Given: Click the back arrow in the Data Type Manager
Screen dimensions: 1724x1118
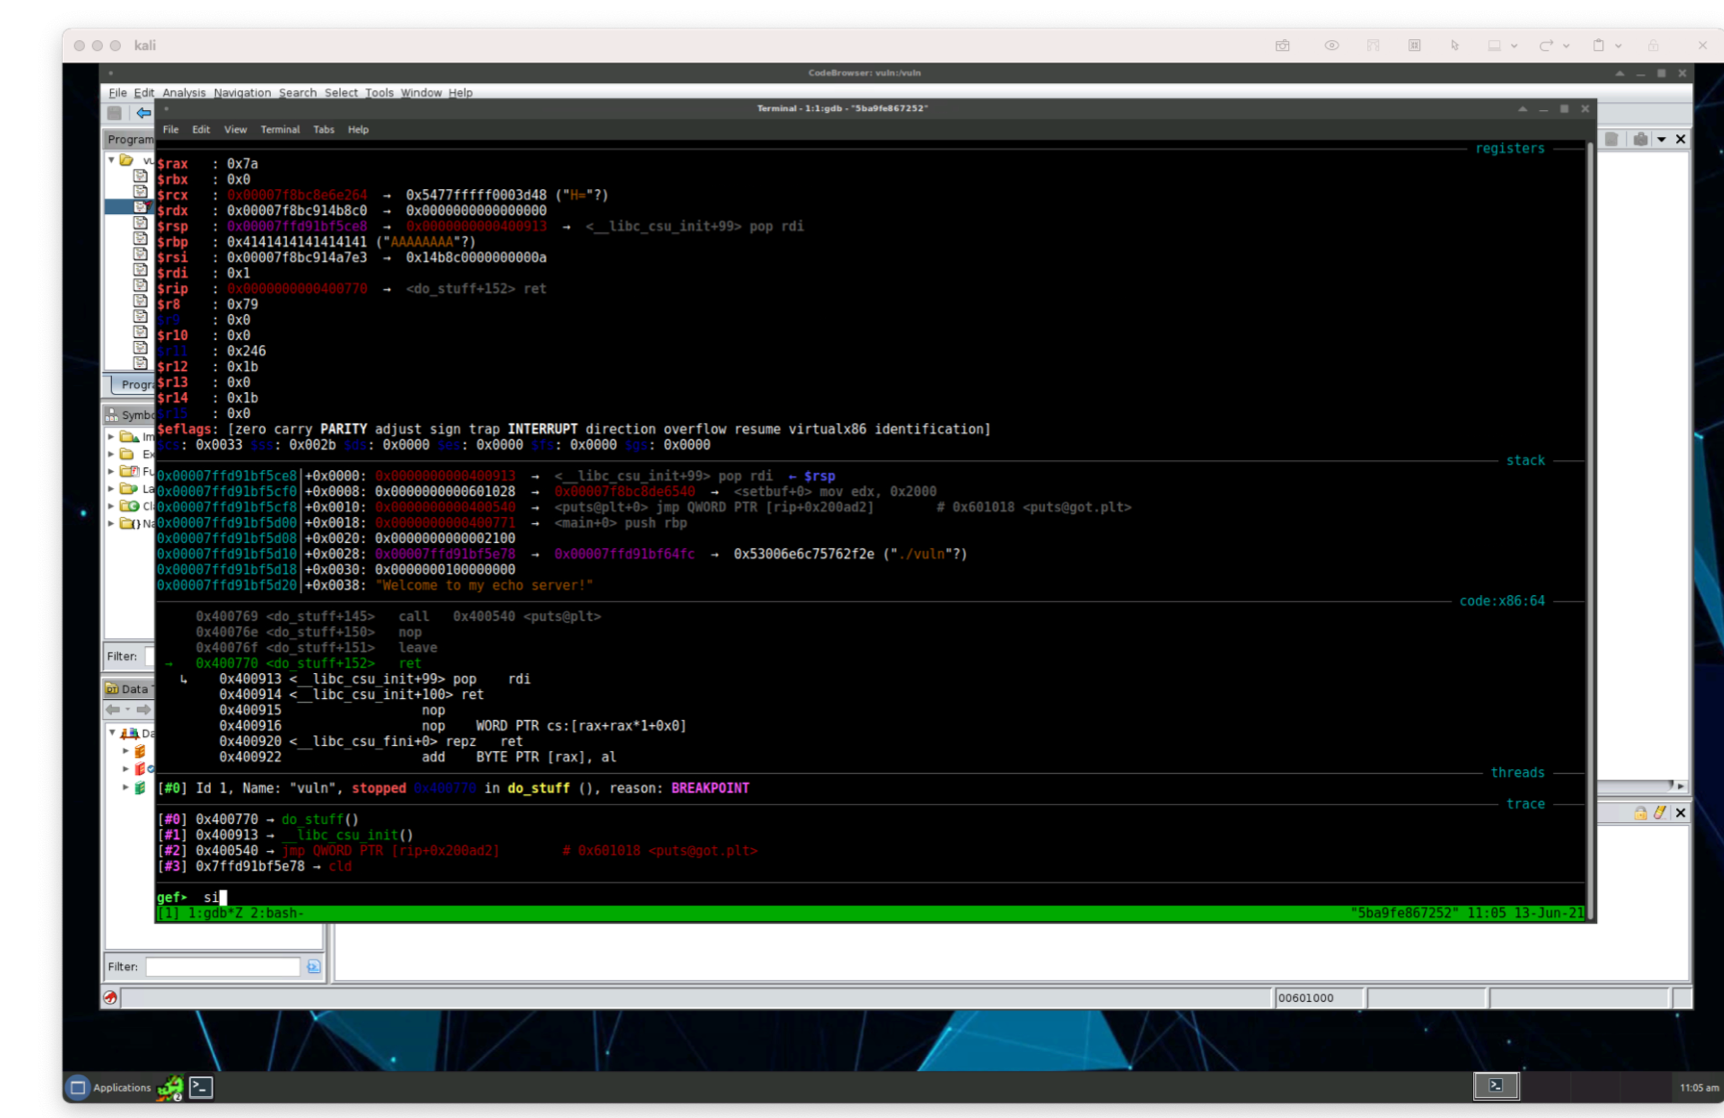Looking at the screenshot, I should (x=112, y=708).
